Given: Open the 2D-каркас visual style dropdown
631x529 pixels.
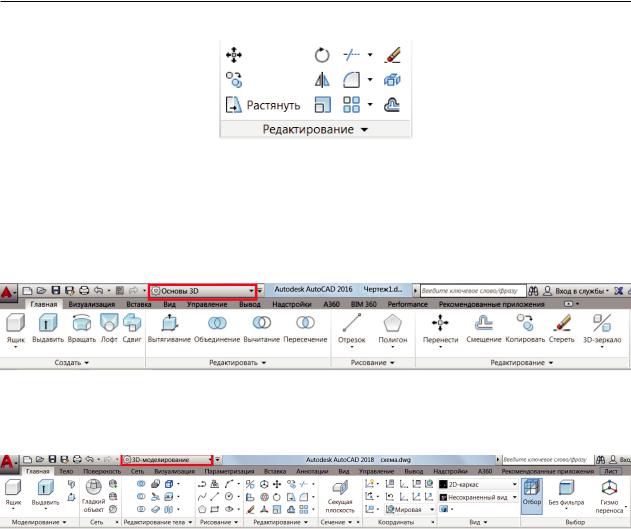Looking at the screenshot, I should click(x=478, y=484).
